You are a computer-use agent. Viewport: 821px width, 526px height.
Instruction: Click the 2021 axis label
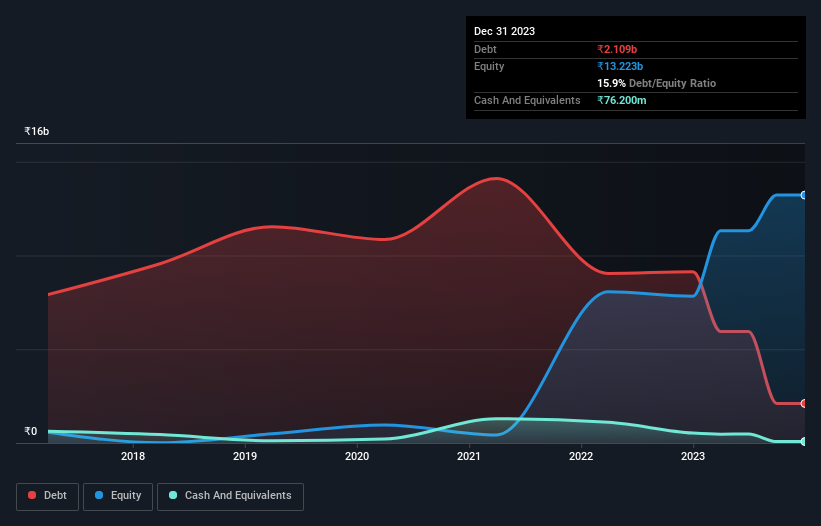469,456
